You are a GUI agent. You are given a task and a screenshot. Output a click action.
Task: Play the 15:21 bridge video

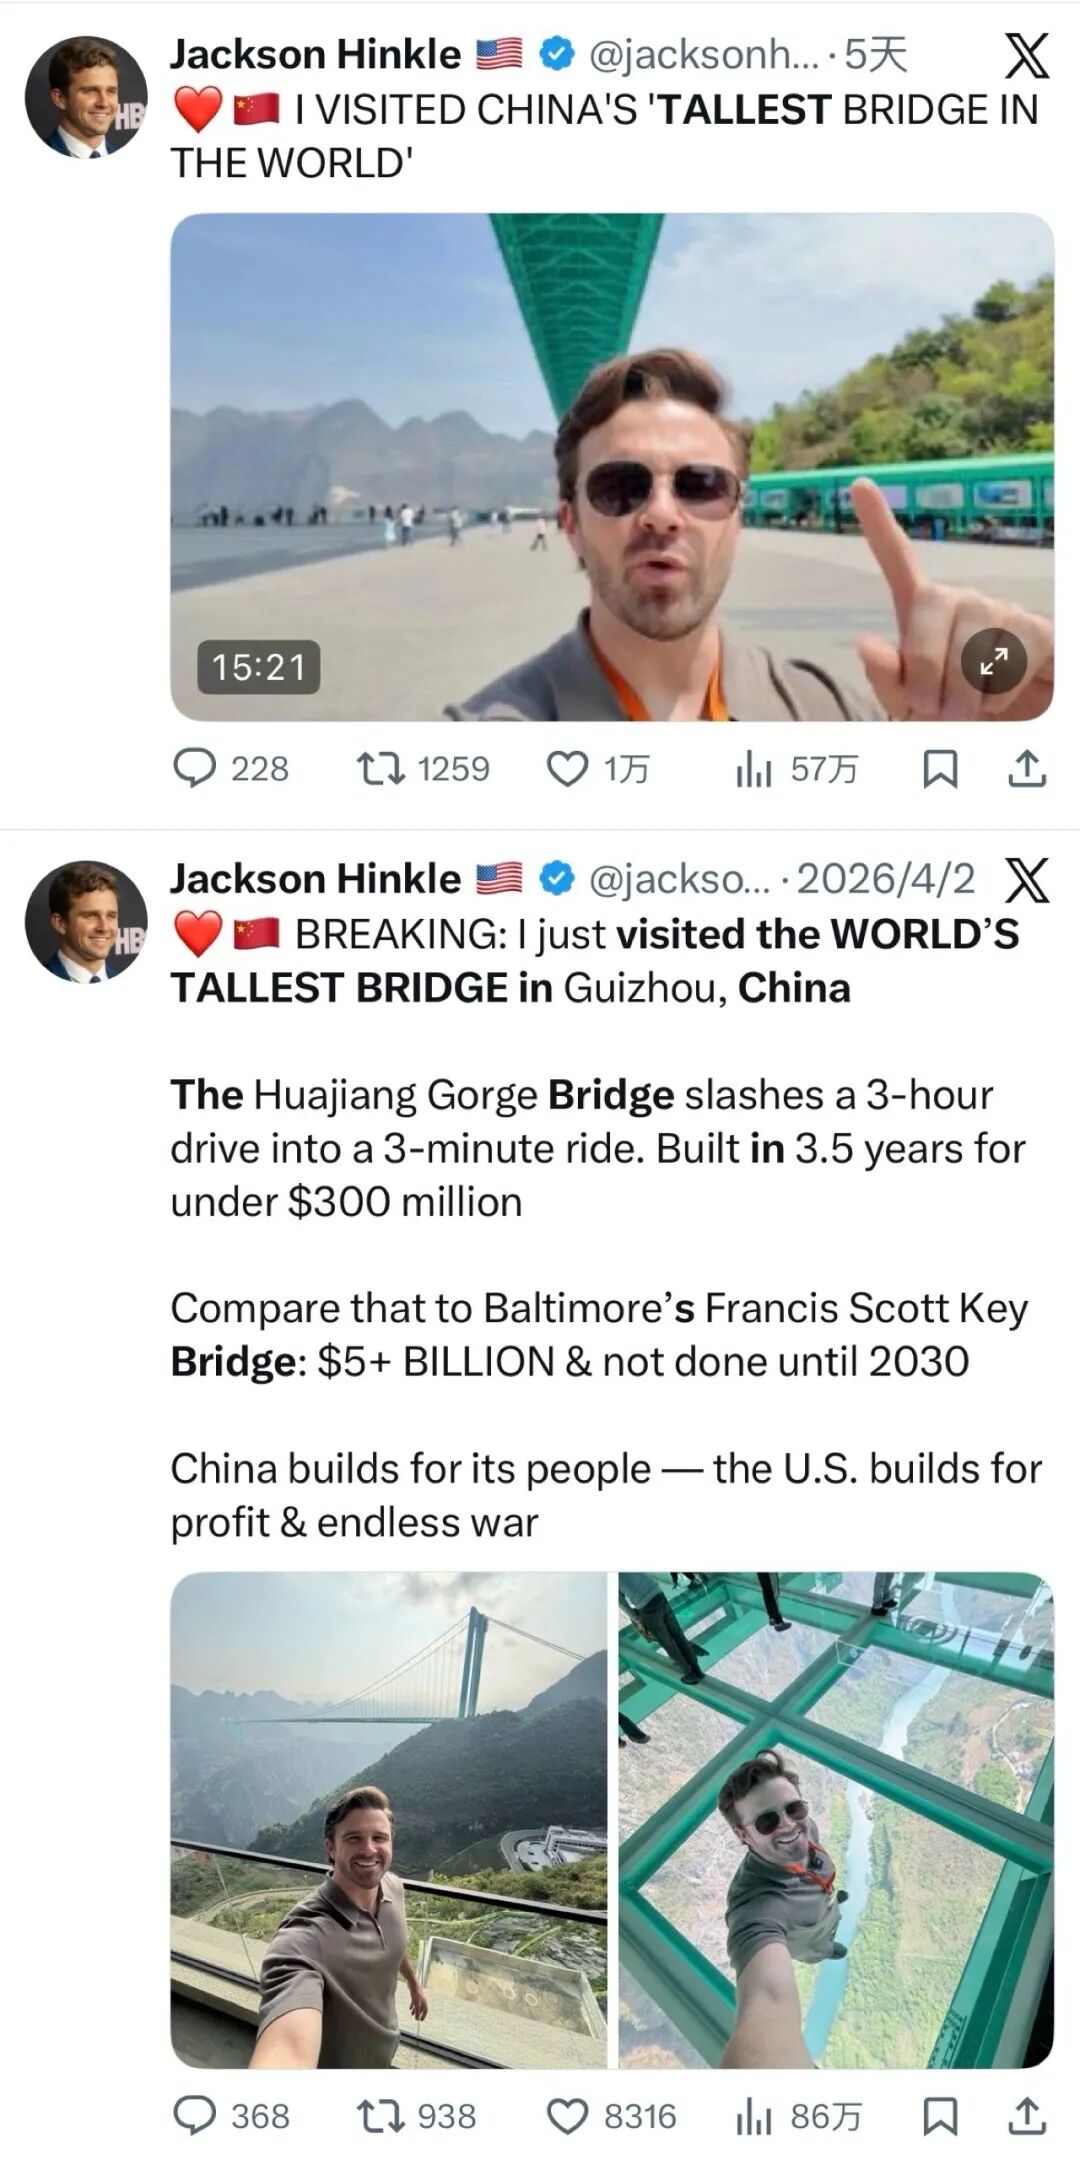[612, 466]
